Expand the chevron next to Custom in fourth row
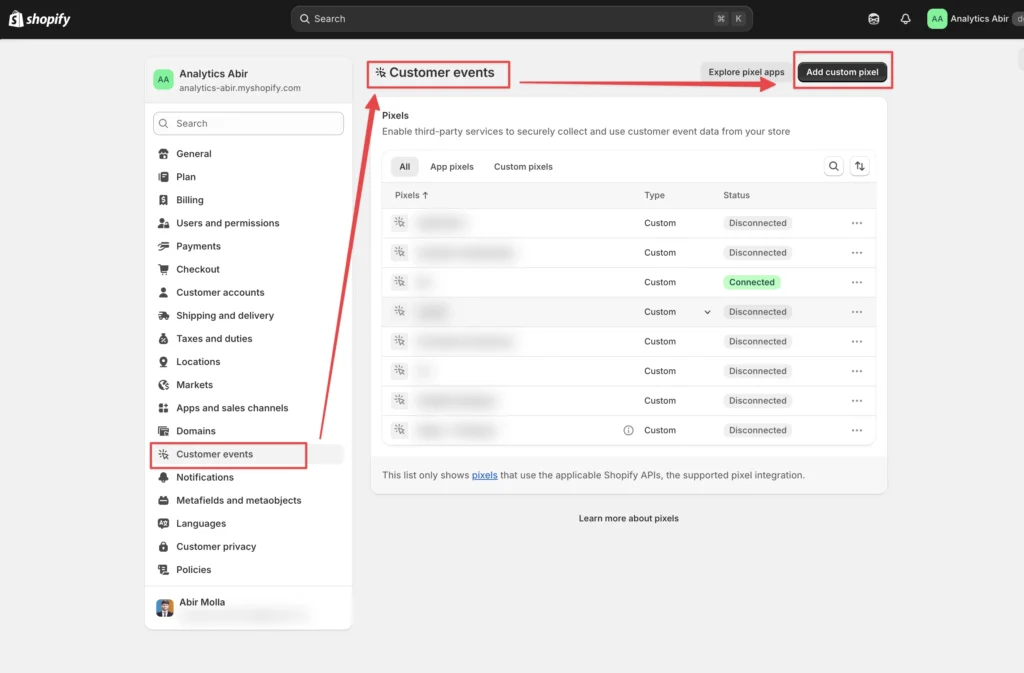The width and height of the screenshot is (1024, 673). [x=707, y=312]
